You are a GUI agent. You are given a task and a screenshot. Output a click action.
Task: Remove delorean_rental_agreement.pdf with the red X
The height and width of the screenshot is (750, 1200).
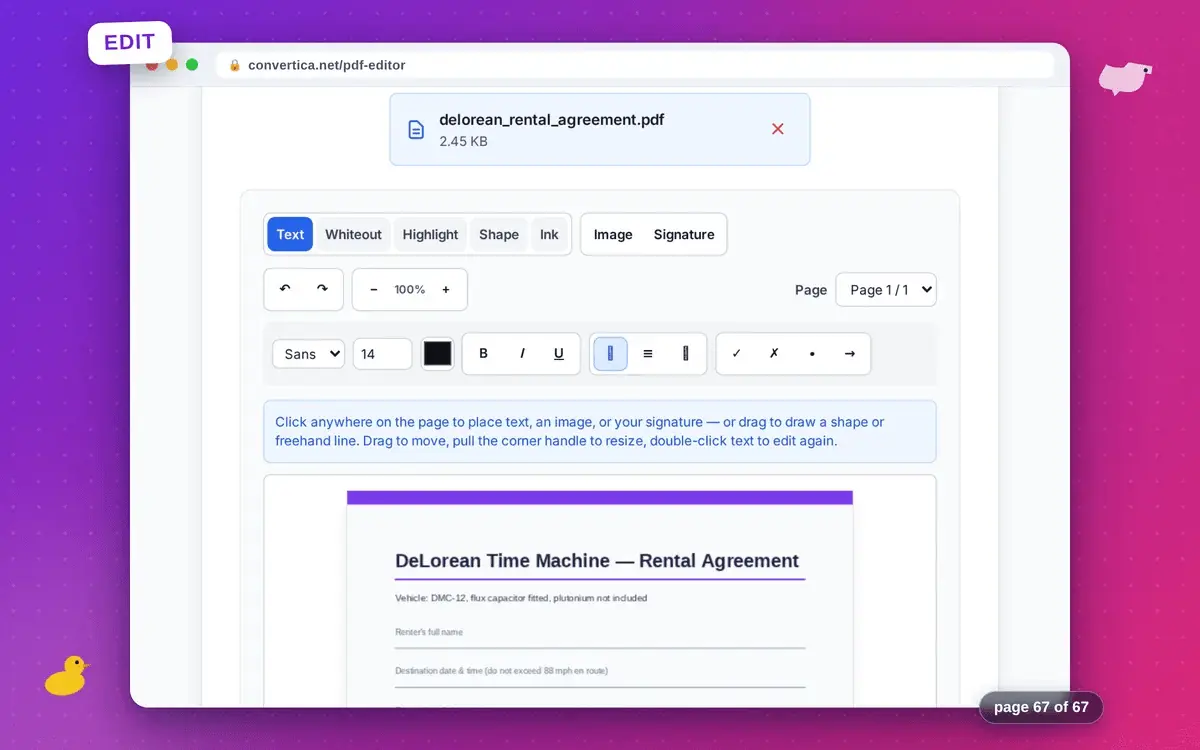(x=778, y=129)
